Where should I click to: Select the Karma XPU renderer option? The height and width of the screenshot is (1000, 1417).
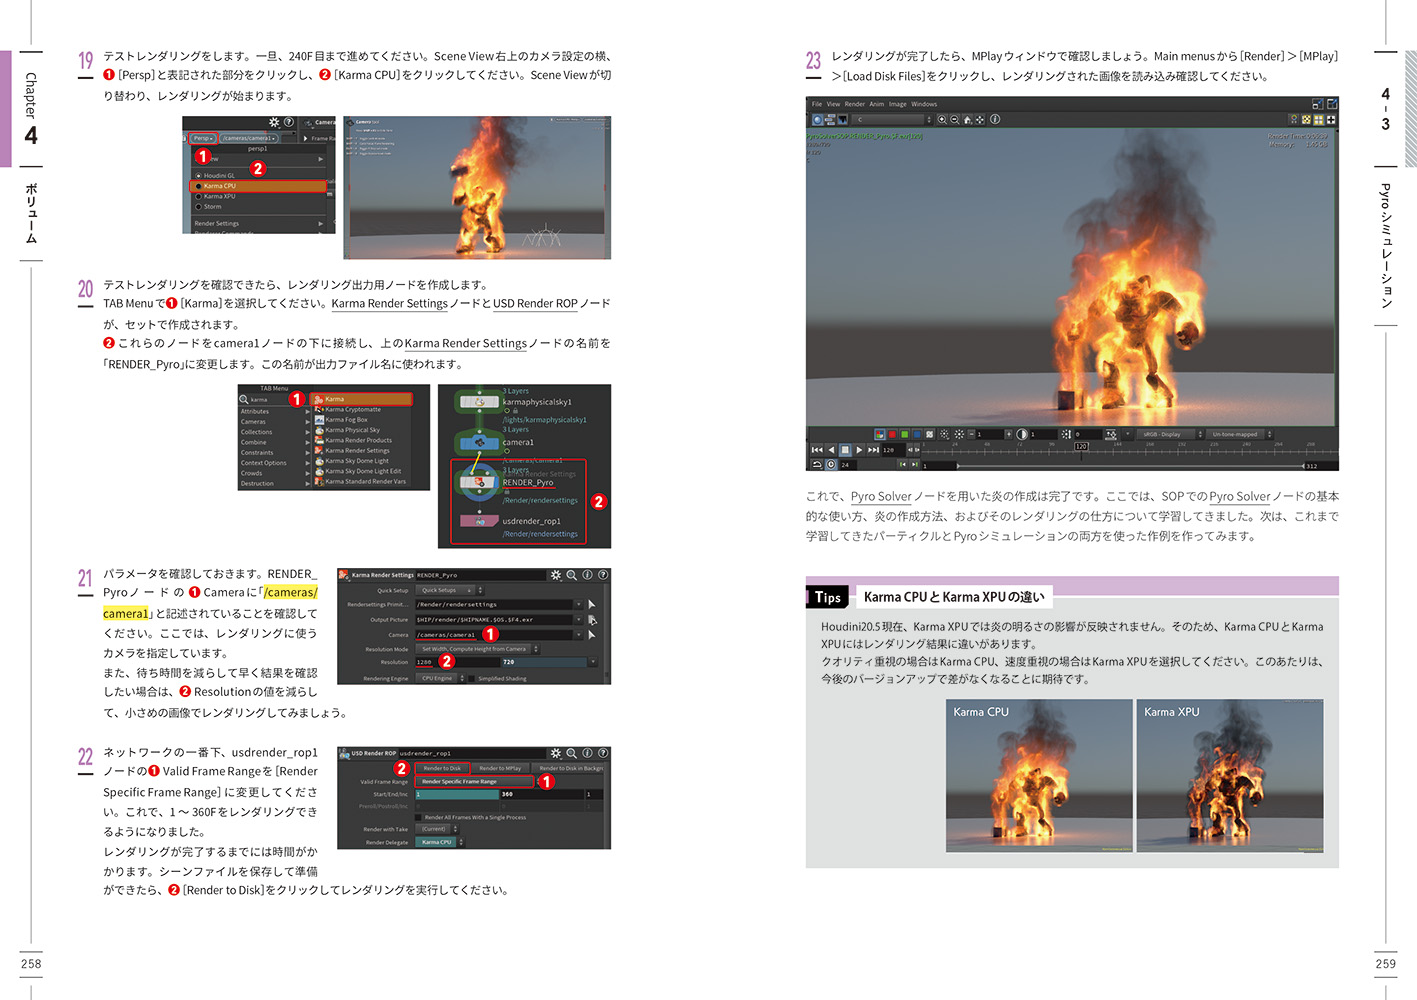click(x=199, y=197)
